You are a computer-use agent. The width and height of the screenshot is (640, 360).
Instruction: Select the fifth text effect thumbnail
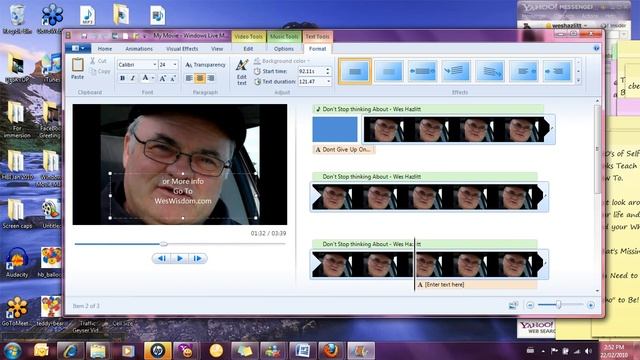tap(490, 71)
